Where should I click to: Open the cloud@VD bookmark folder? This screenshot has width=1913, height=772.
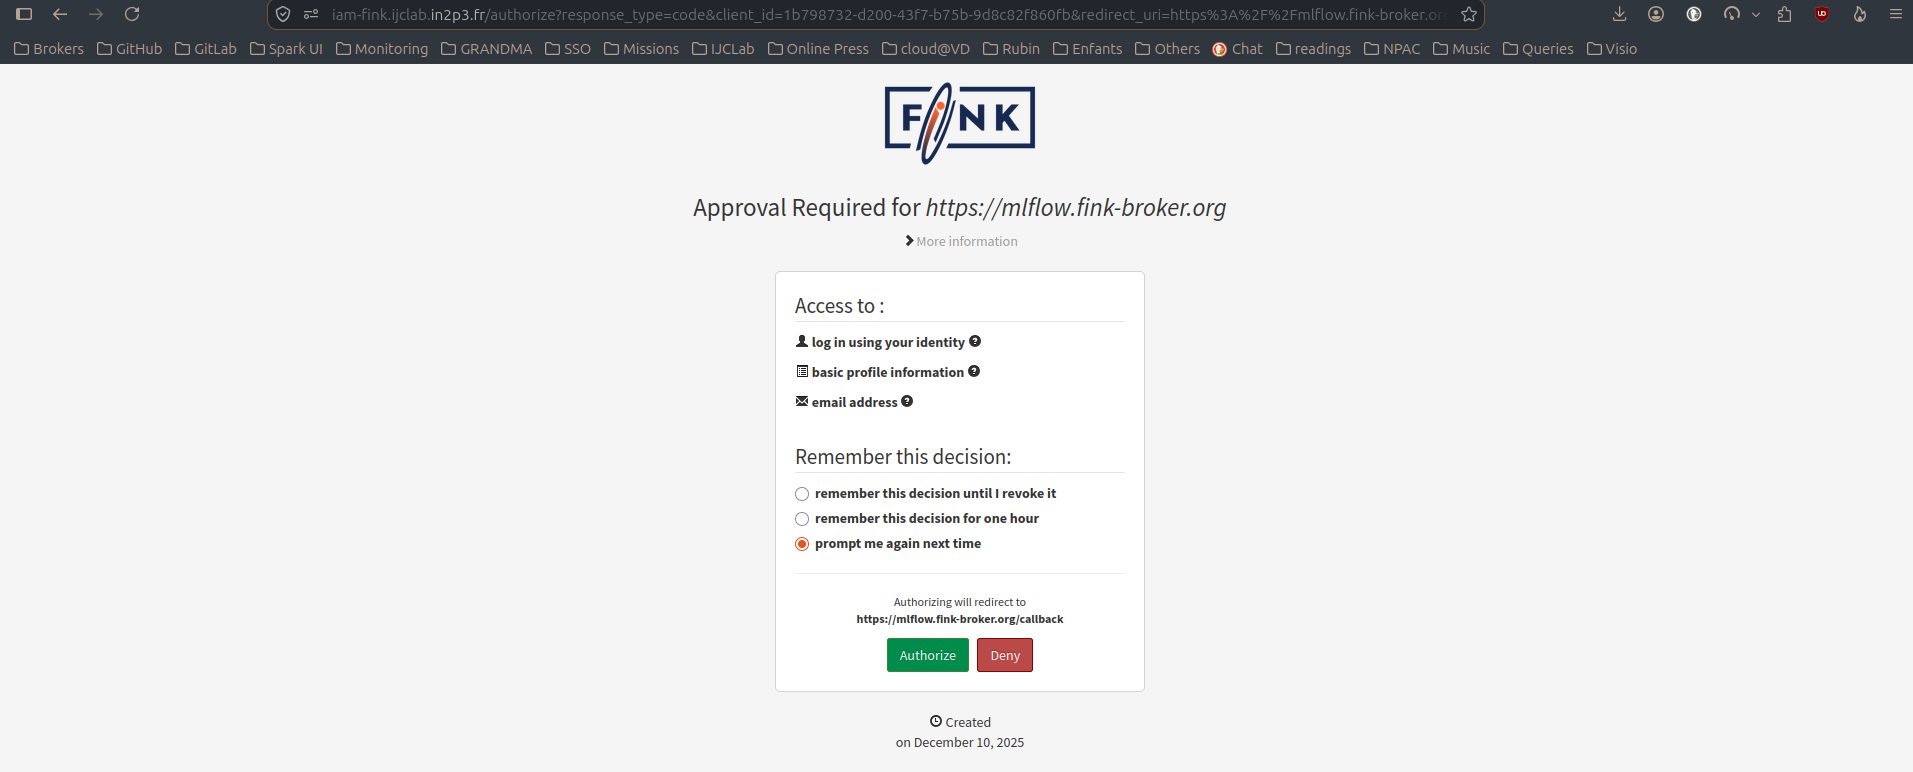(x=926, y=49)
